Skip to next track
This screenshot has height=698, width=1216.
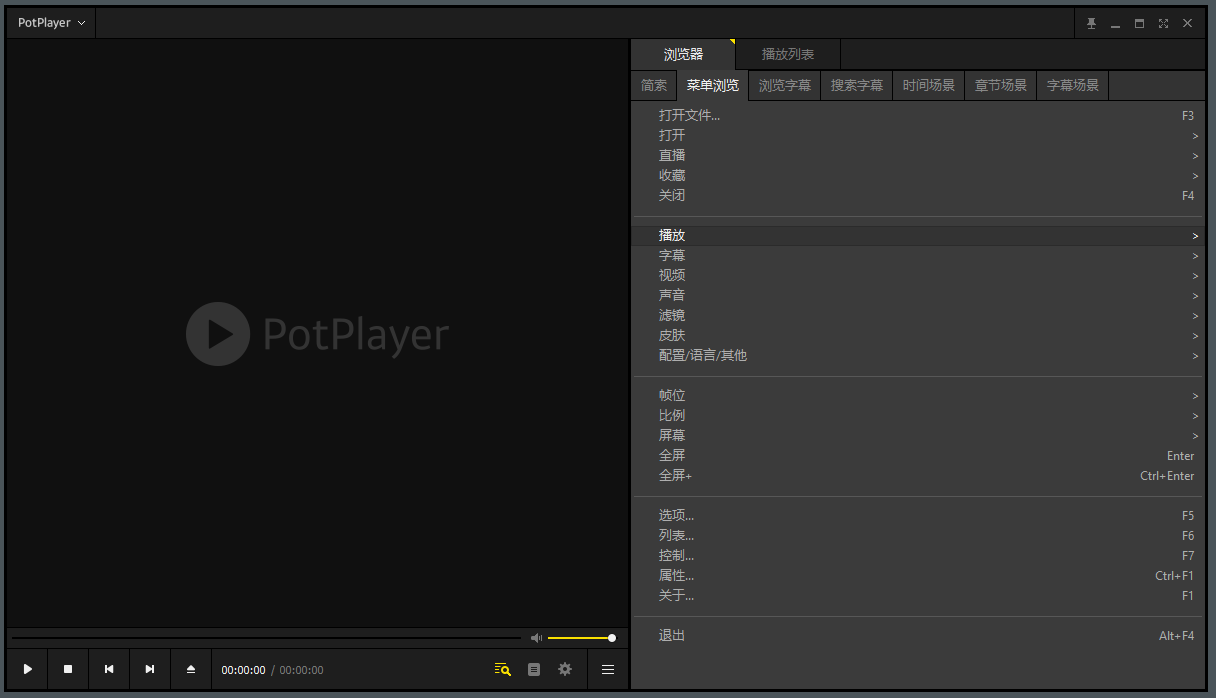pyautogui.click(x=150, y=669)
